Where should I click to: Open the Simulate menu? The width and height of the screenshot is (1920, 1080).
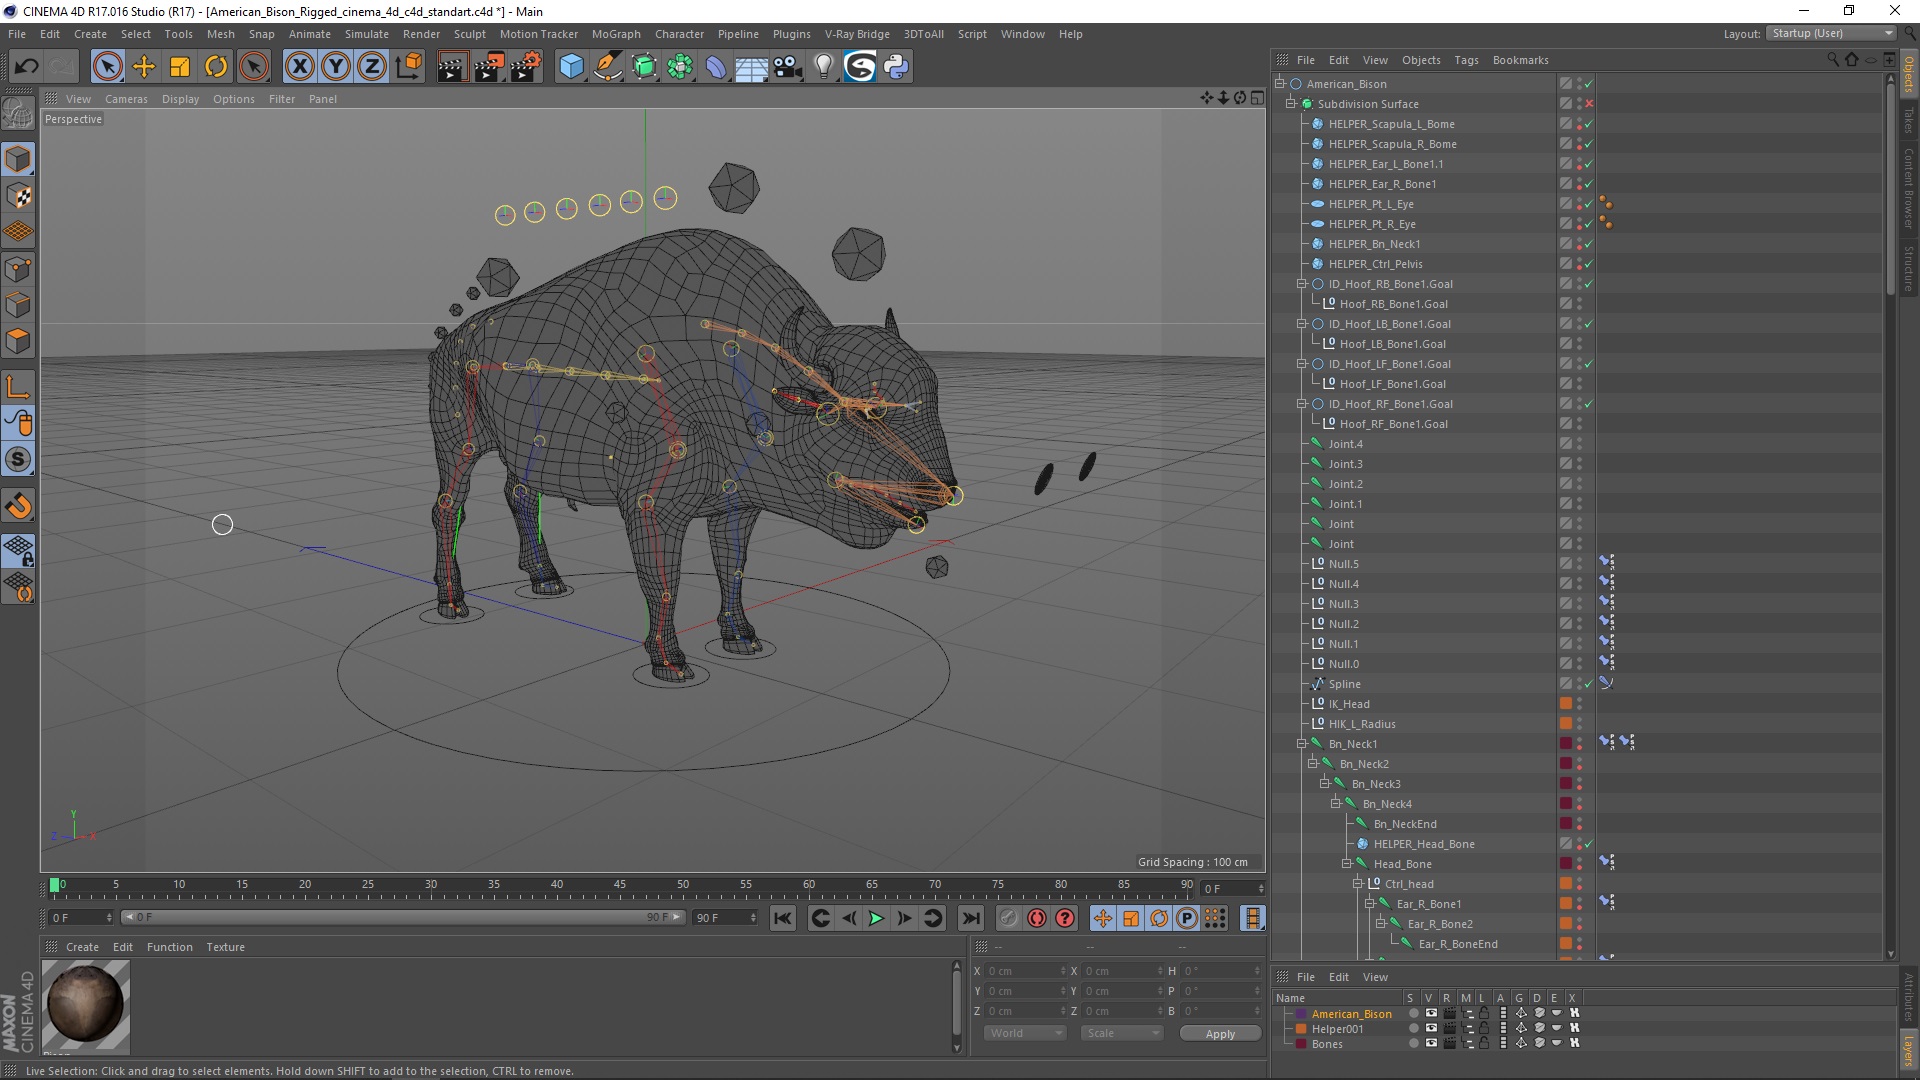point(367,34)
